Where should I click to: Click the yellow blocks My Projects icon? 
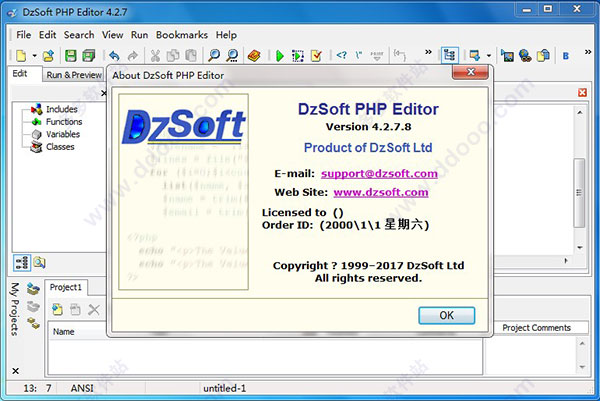pyautogui.click(x=33, y=323)
